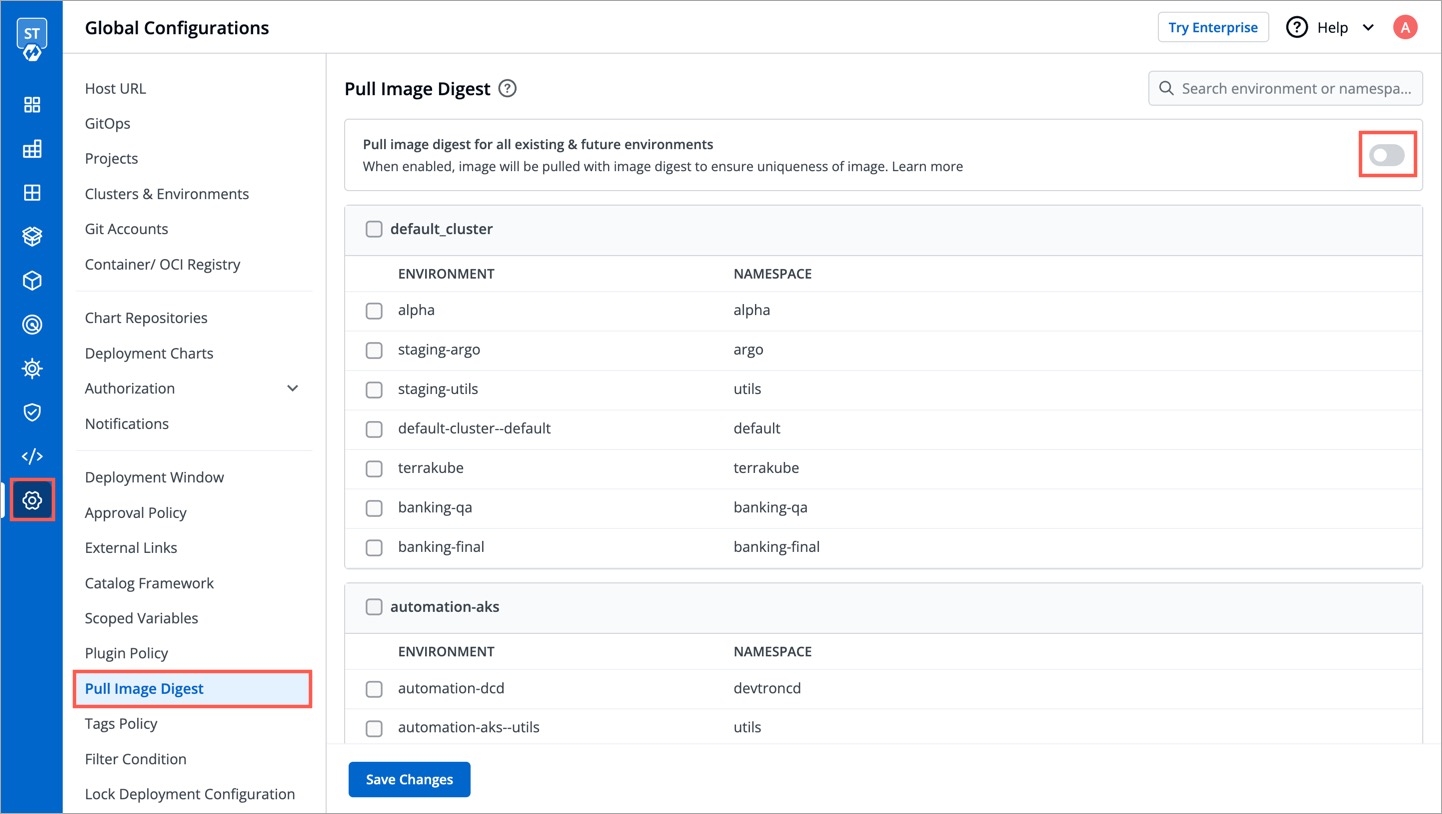Click the Try Enterprise button
The height and width of the screenshot is (814, 1442).
click(x=1212, y=28)
